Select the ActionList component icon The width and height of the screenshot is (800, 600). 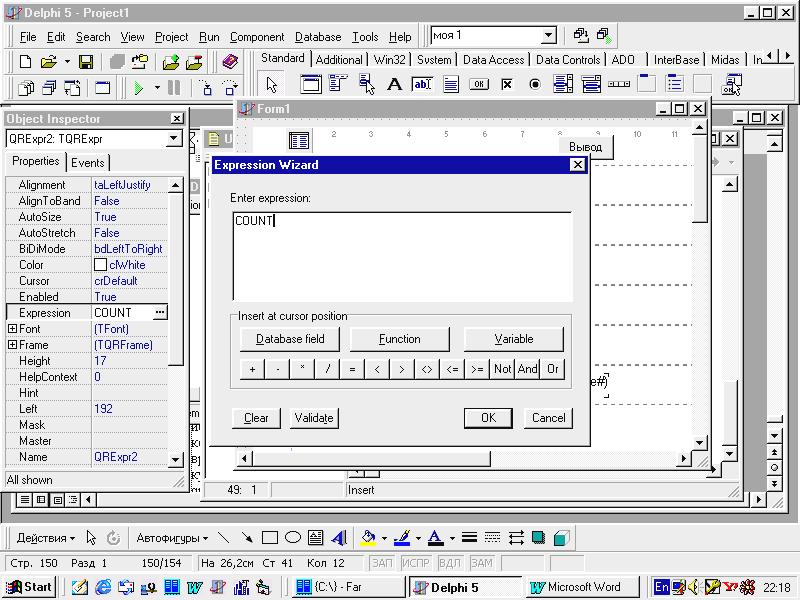click(731, 85)
